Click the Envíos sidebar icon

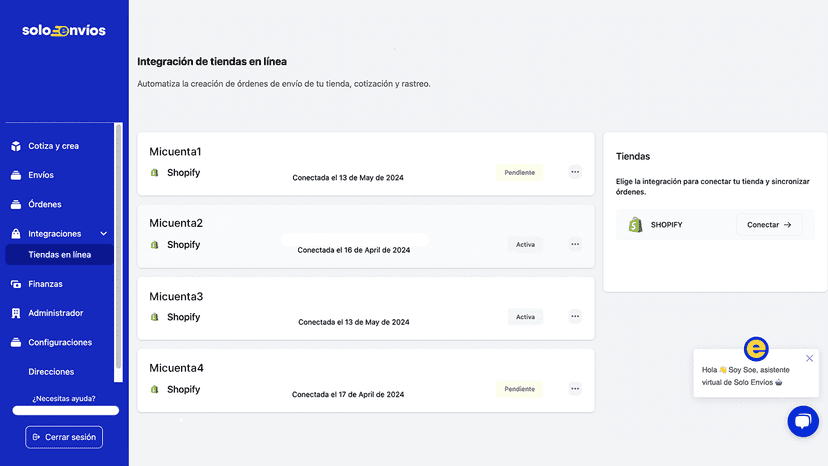(16, 175)
